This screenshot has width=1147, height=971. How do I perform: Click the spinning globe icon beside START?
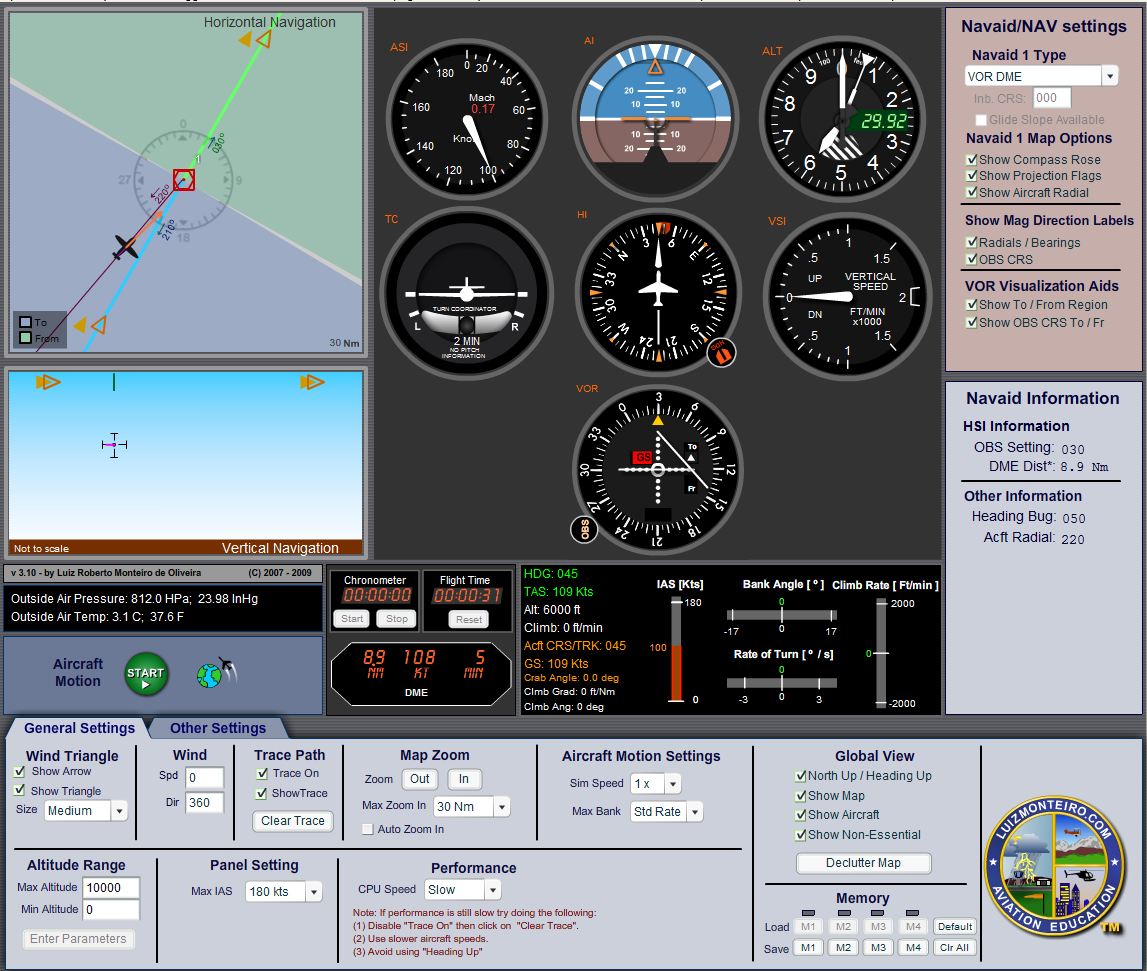[209, 674]
